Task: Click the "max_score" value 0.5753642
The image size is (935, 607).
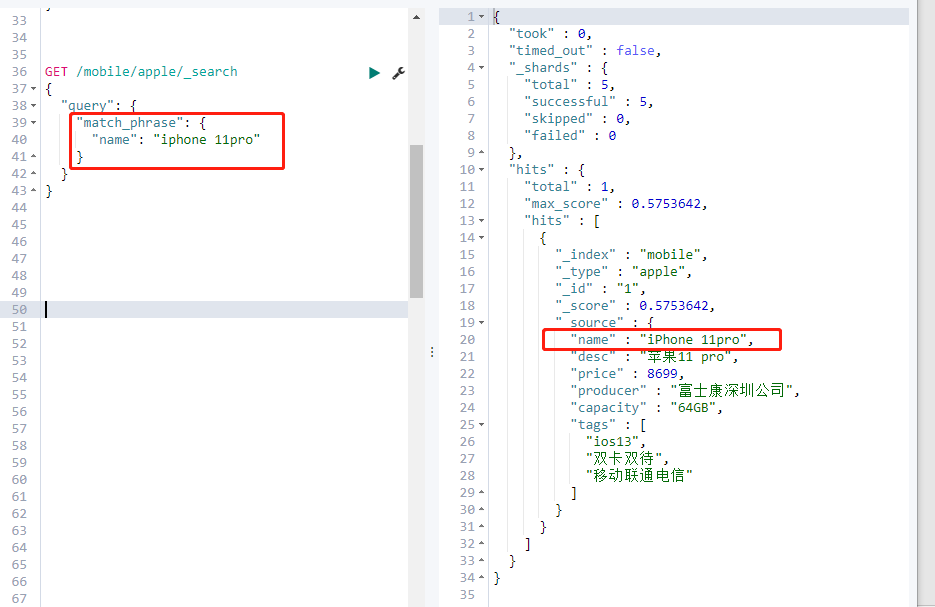Action: click(x=666, y=204)
